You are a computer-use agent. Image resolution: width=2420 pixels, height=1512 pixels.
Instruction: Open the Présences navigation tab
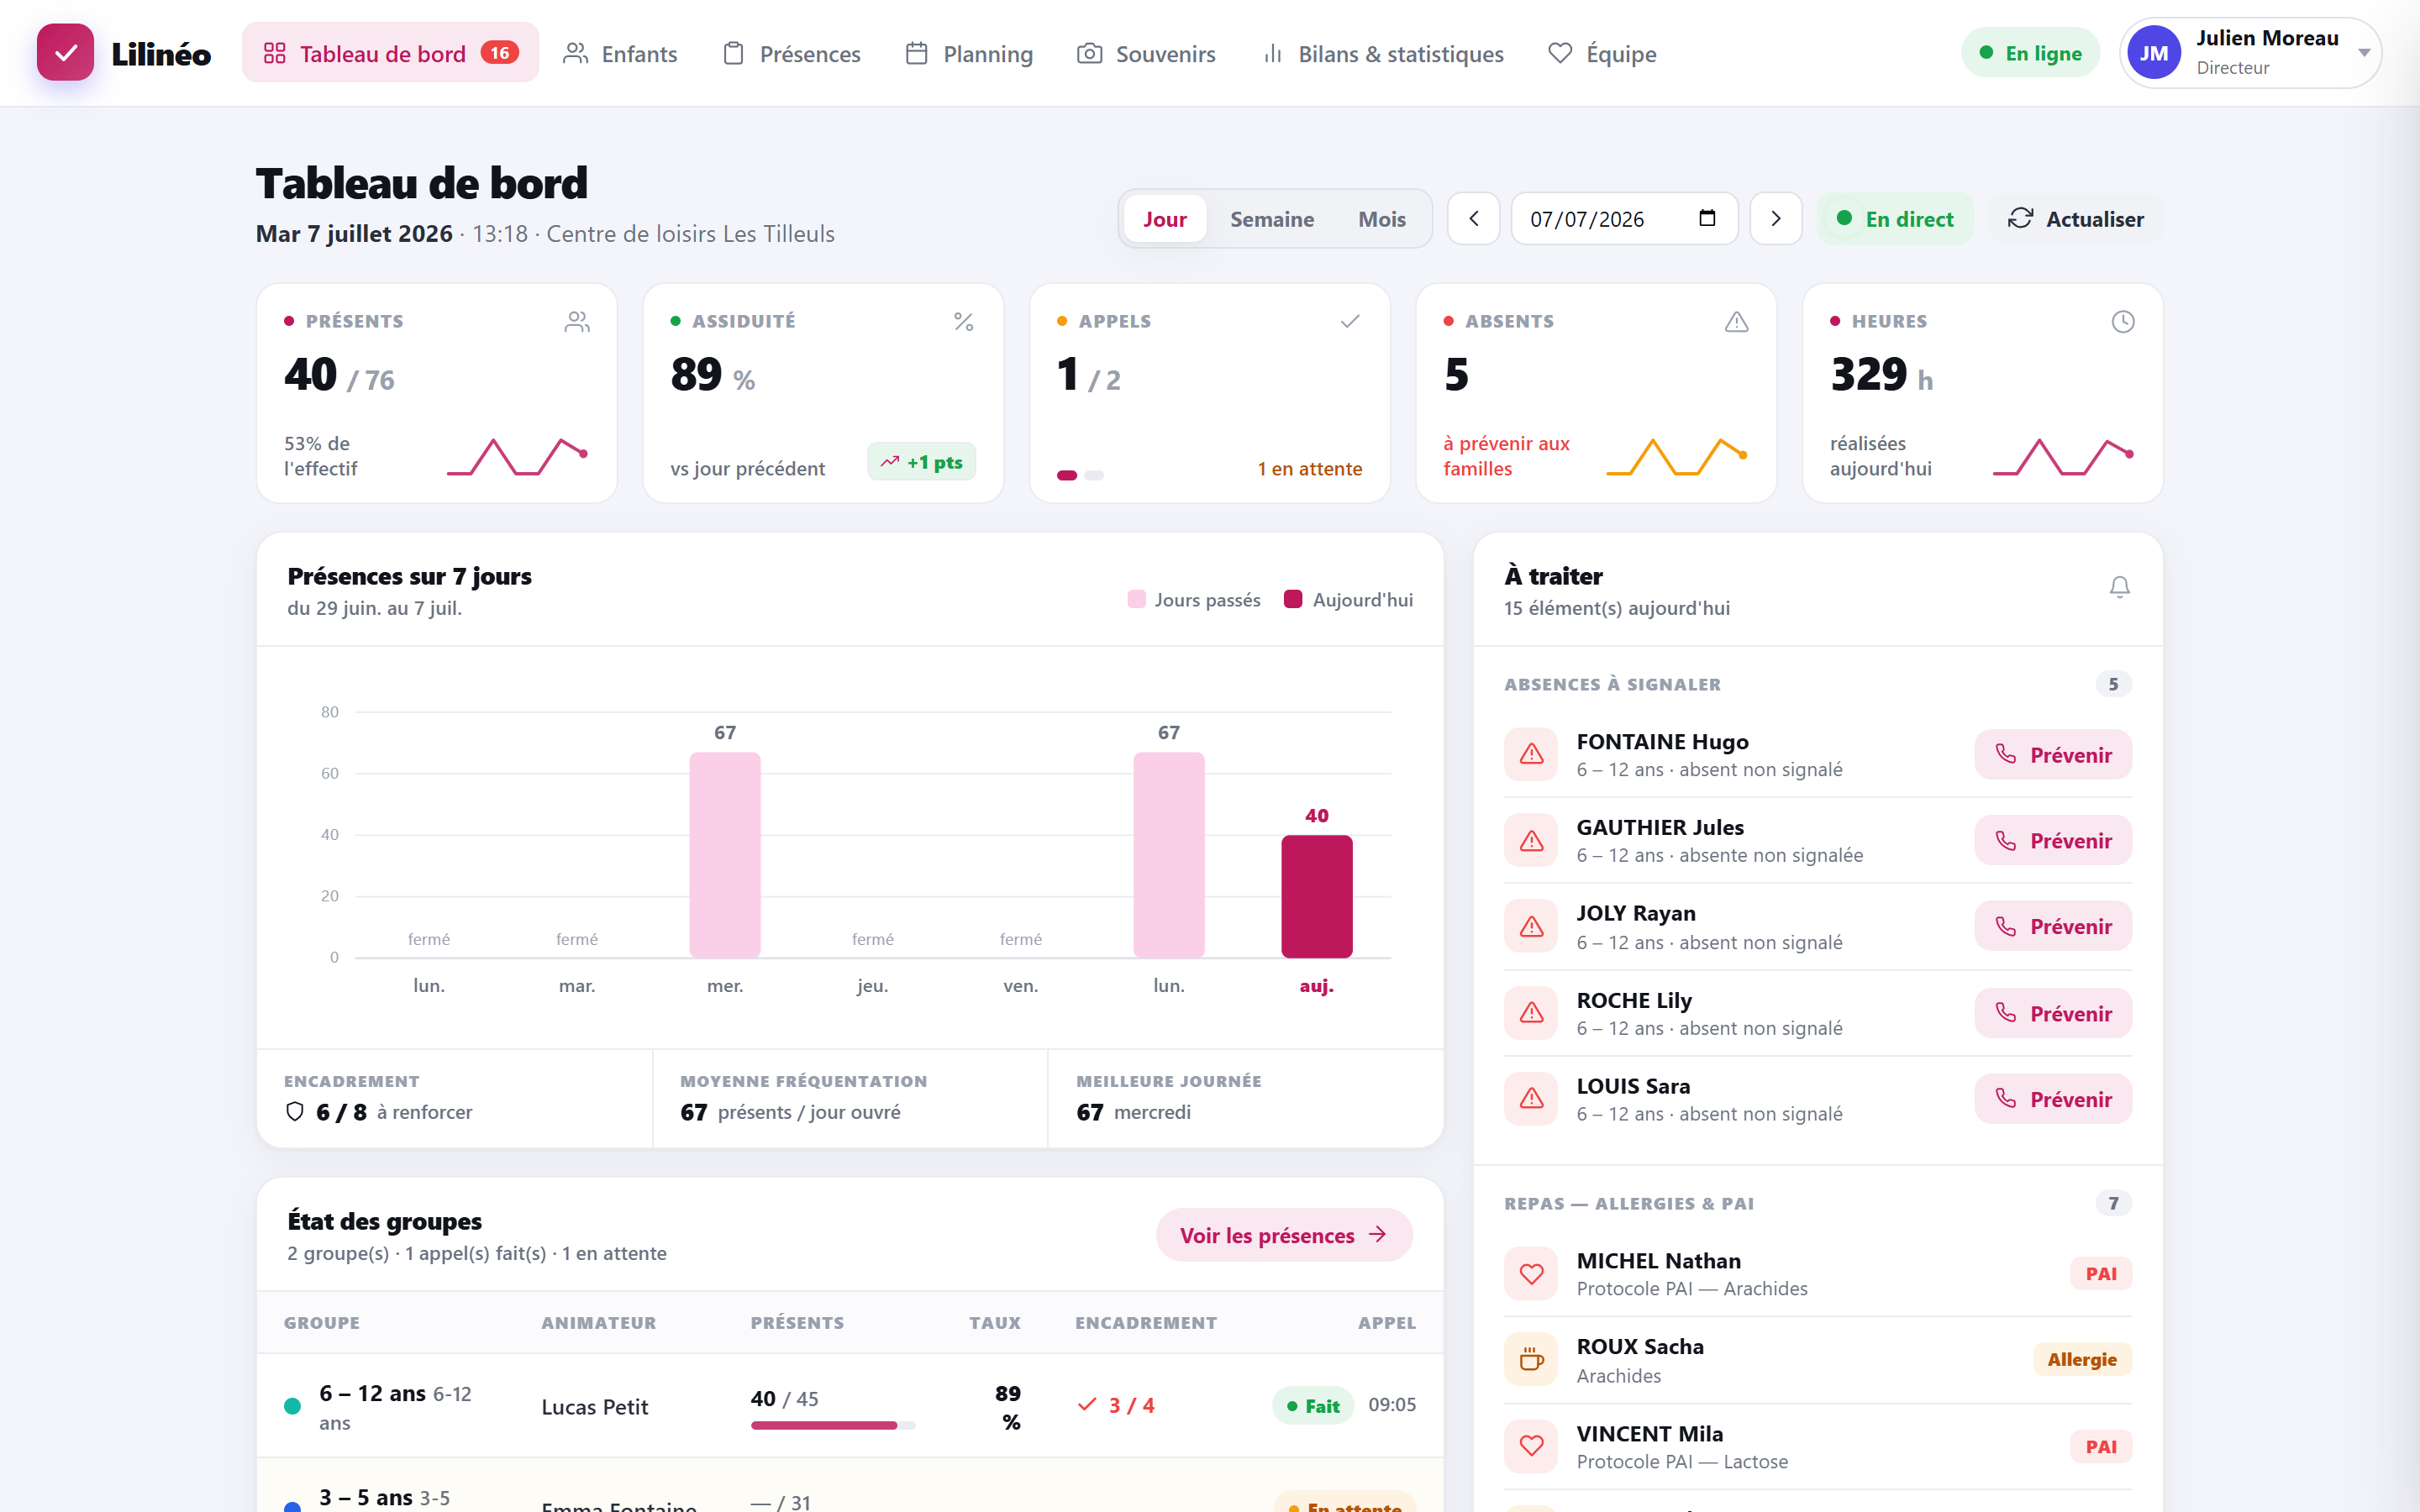[791, 54]
